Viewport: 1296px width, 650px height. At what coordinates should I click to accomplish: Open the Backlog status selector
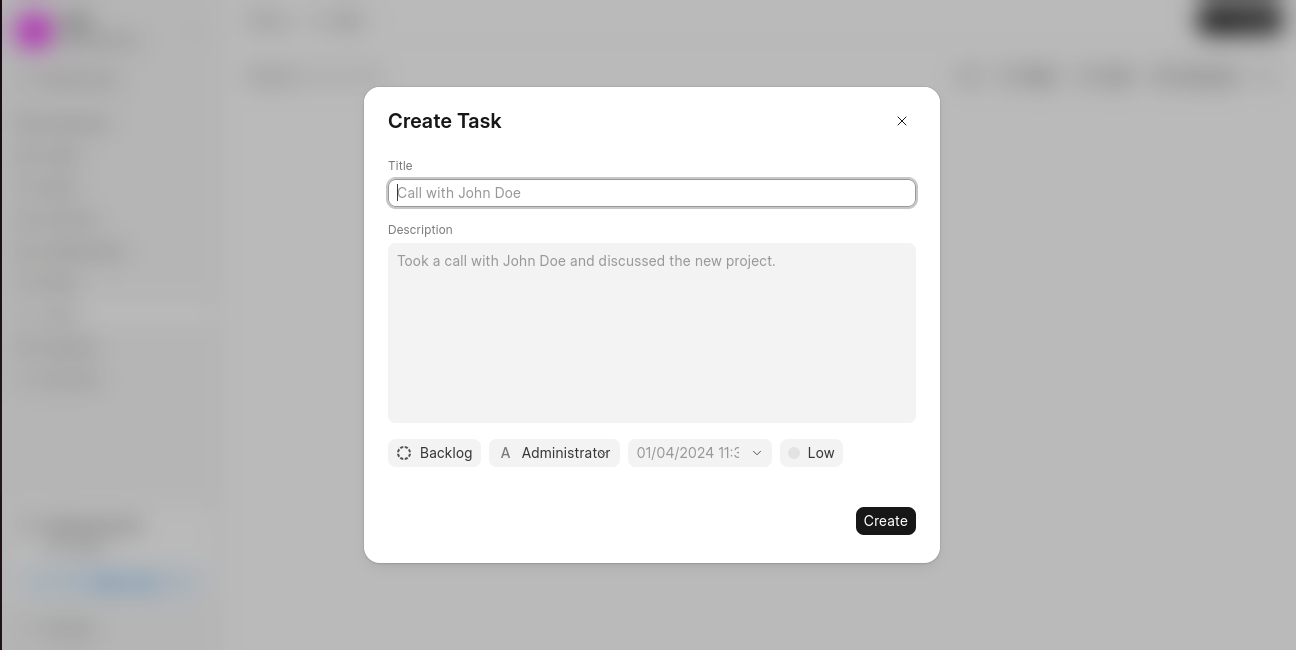[435, 453]
